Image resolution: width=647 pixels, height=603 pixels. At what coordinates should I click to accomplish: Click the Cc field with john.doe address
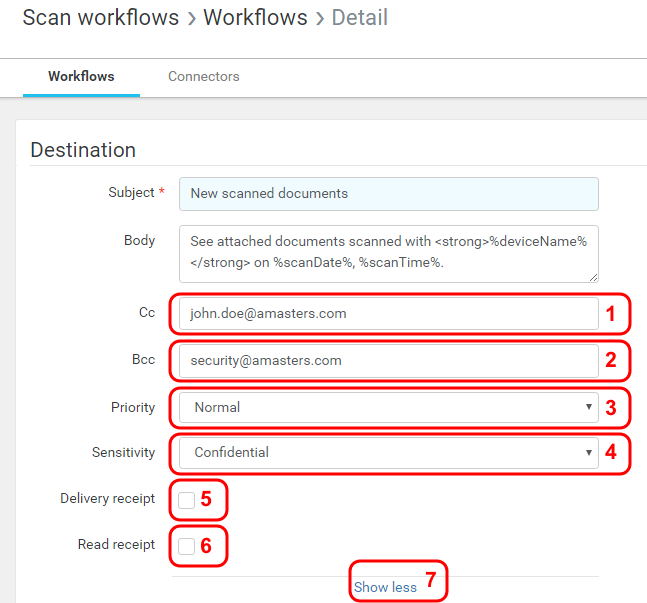pyautogui.click(x=388, y=313)
